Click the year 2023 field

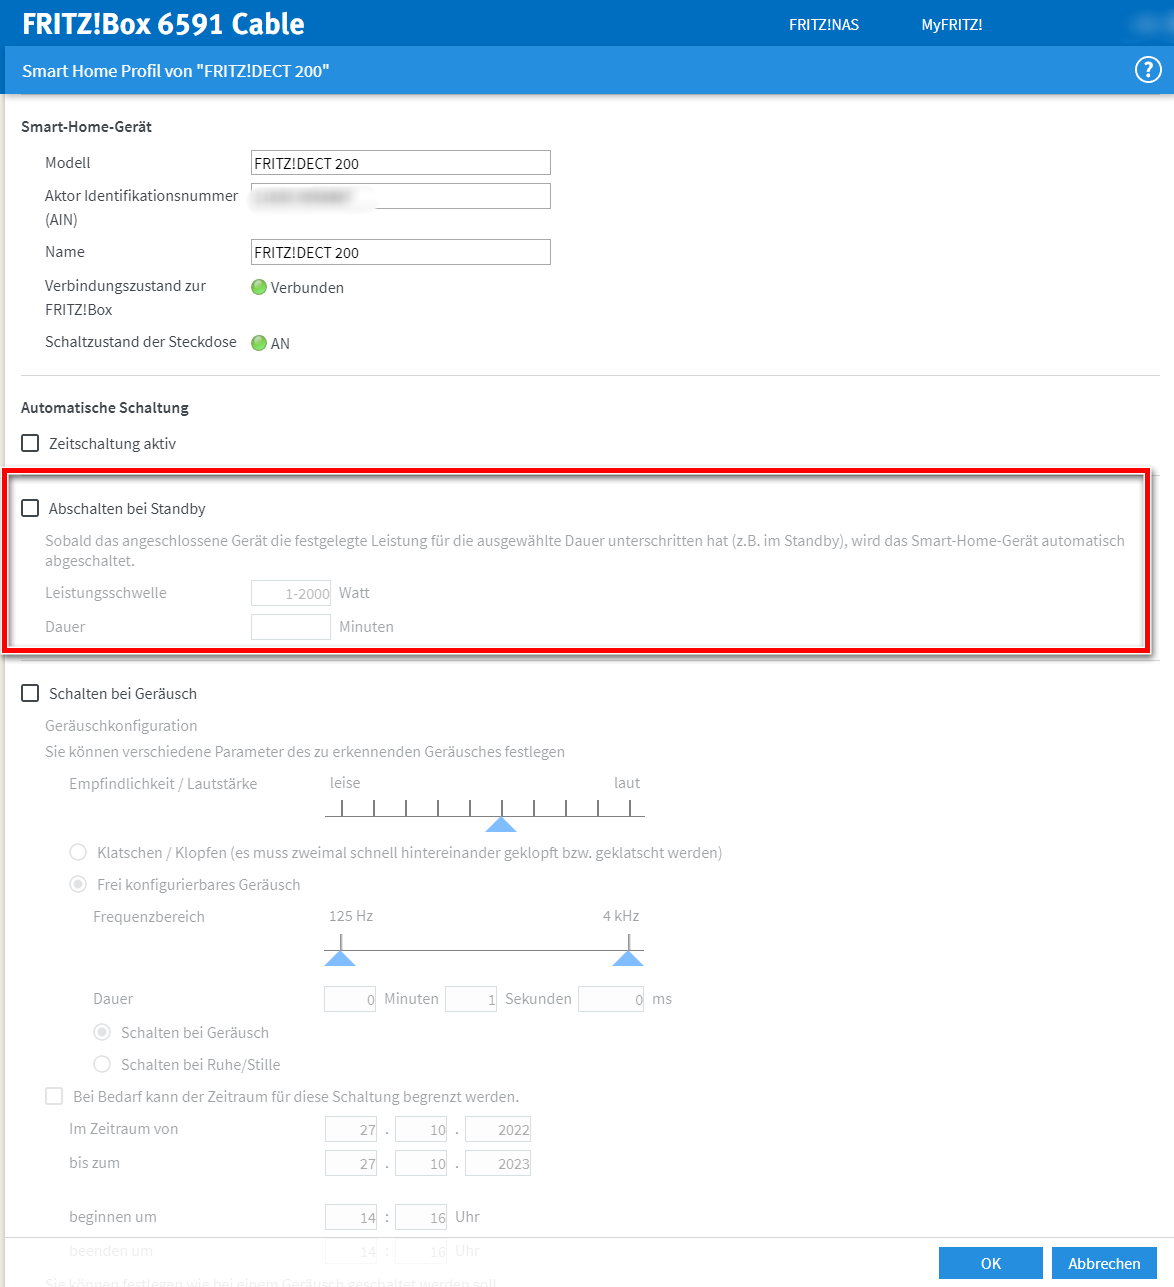[498, 1163]
